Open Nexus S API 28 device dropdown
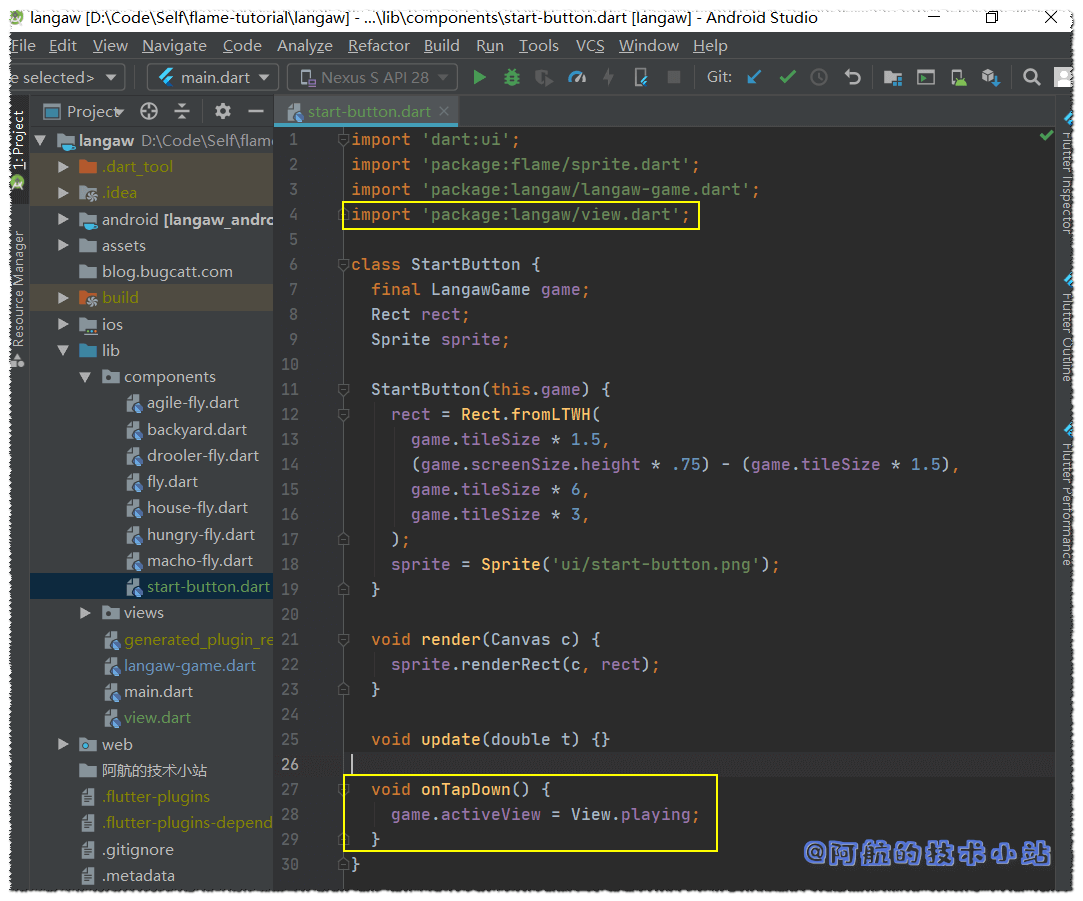 point(372,77)
